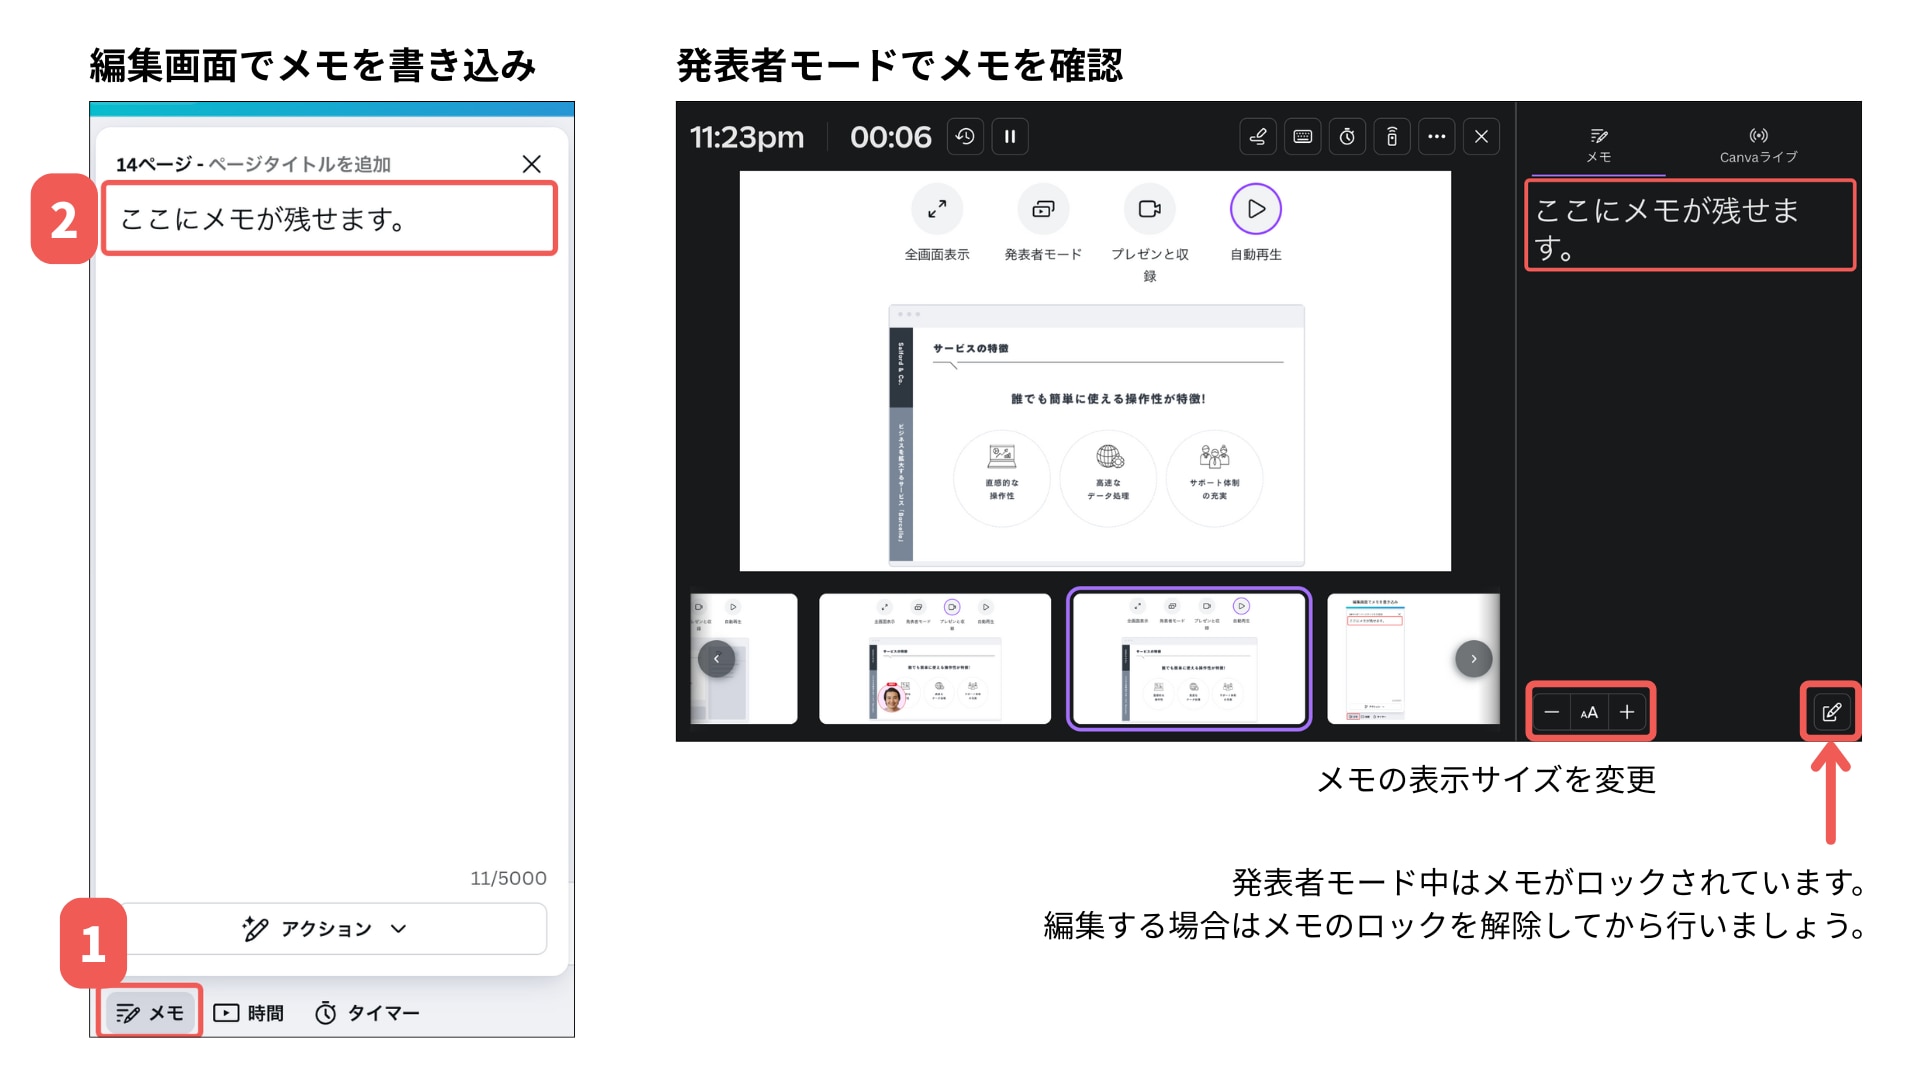Open keyboard shortcuts (magic shortcuts) icon
Image resolution: width=1920 pixels, height=1080 pixels.
(x=1302, y=137)
